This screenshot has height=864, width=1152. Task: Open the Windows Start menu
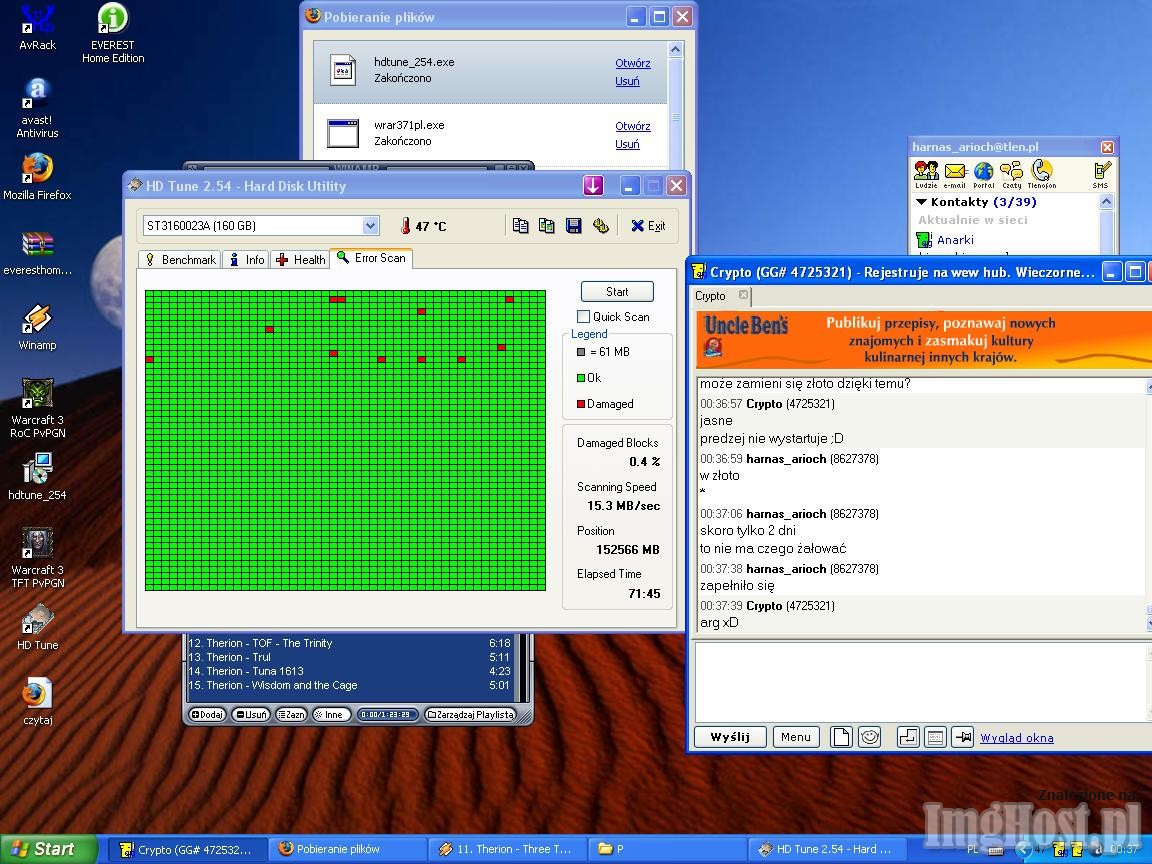[48, 849]
